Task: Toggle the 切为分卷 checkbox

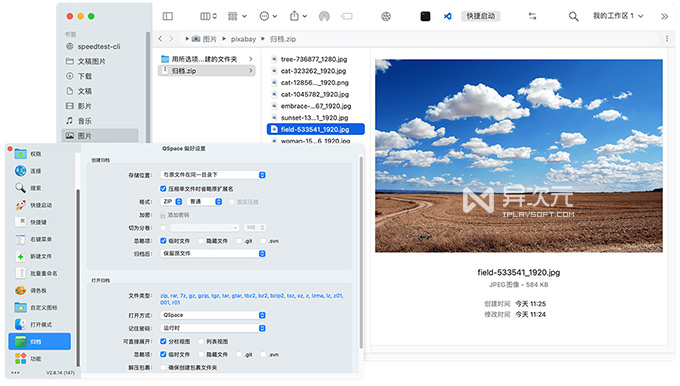Action: tap(163, 228)
